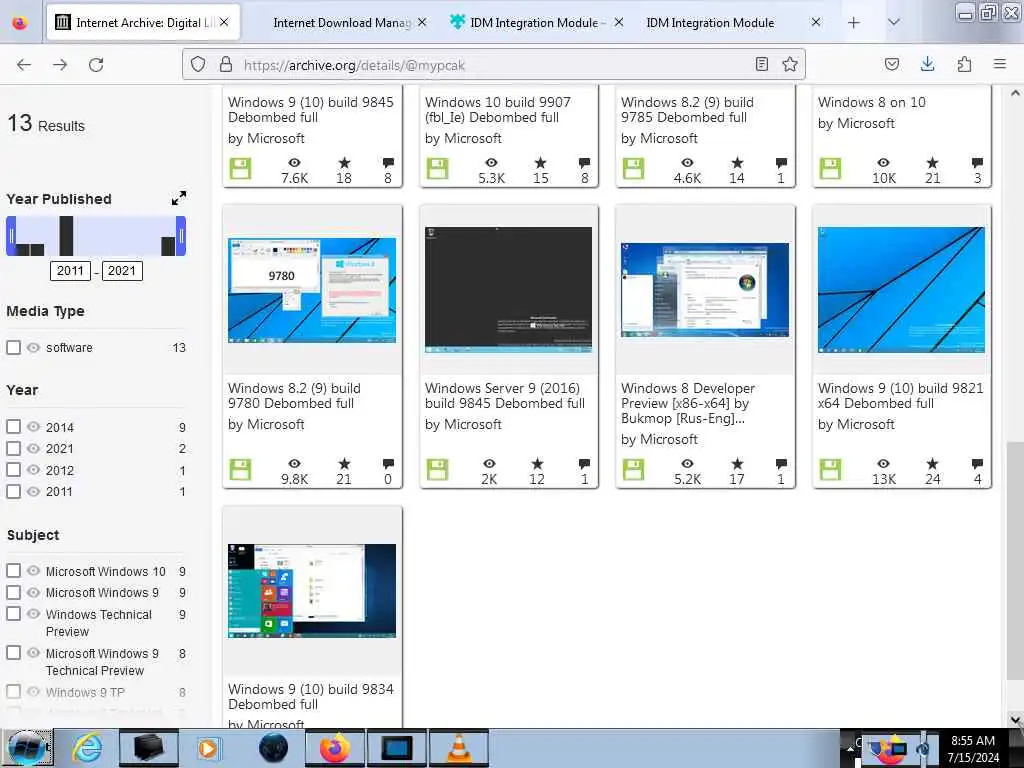Screen dimensions: 1024x768
Task: Close the Internet Archive tab
Action: tap(224, 22)
